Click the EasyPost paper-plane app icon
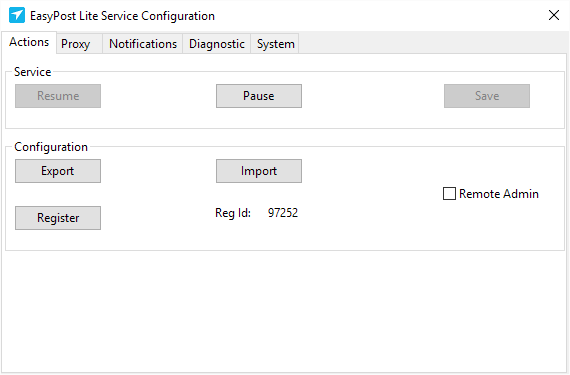Image resolution: width=570 pixels, height=375 pixels. coord(17,15)
